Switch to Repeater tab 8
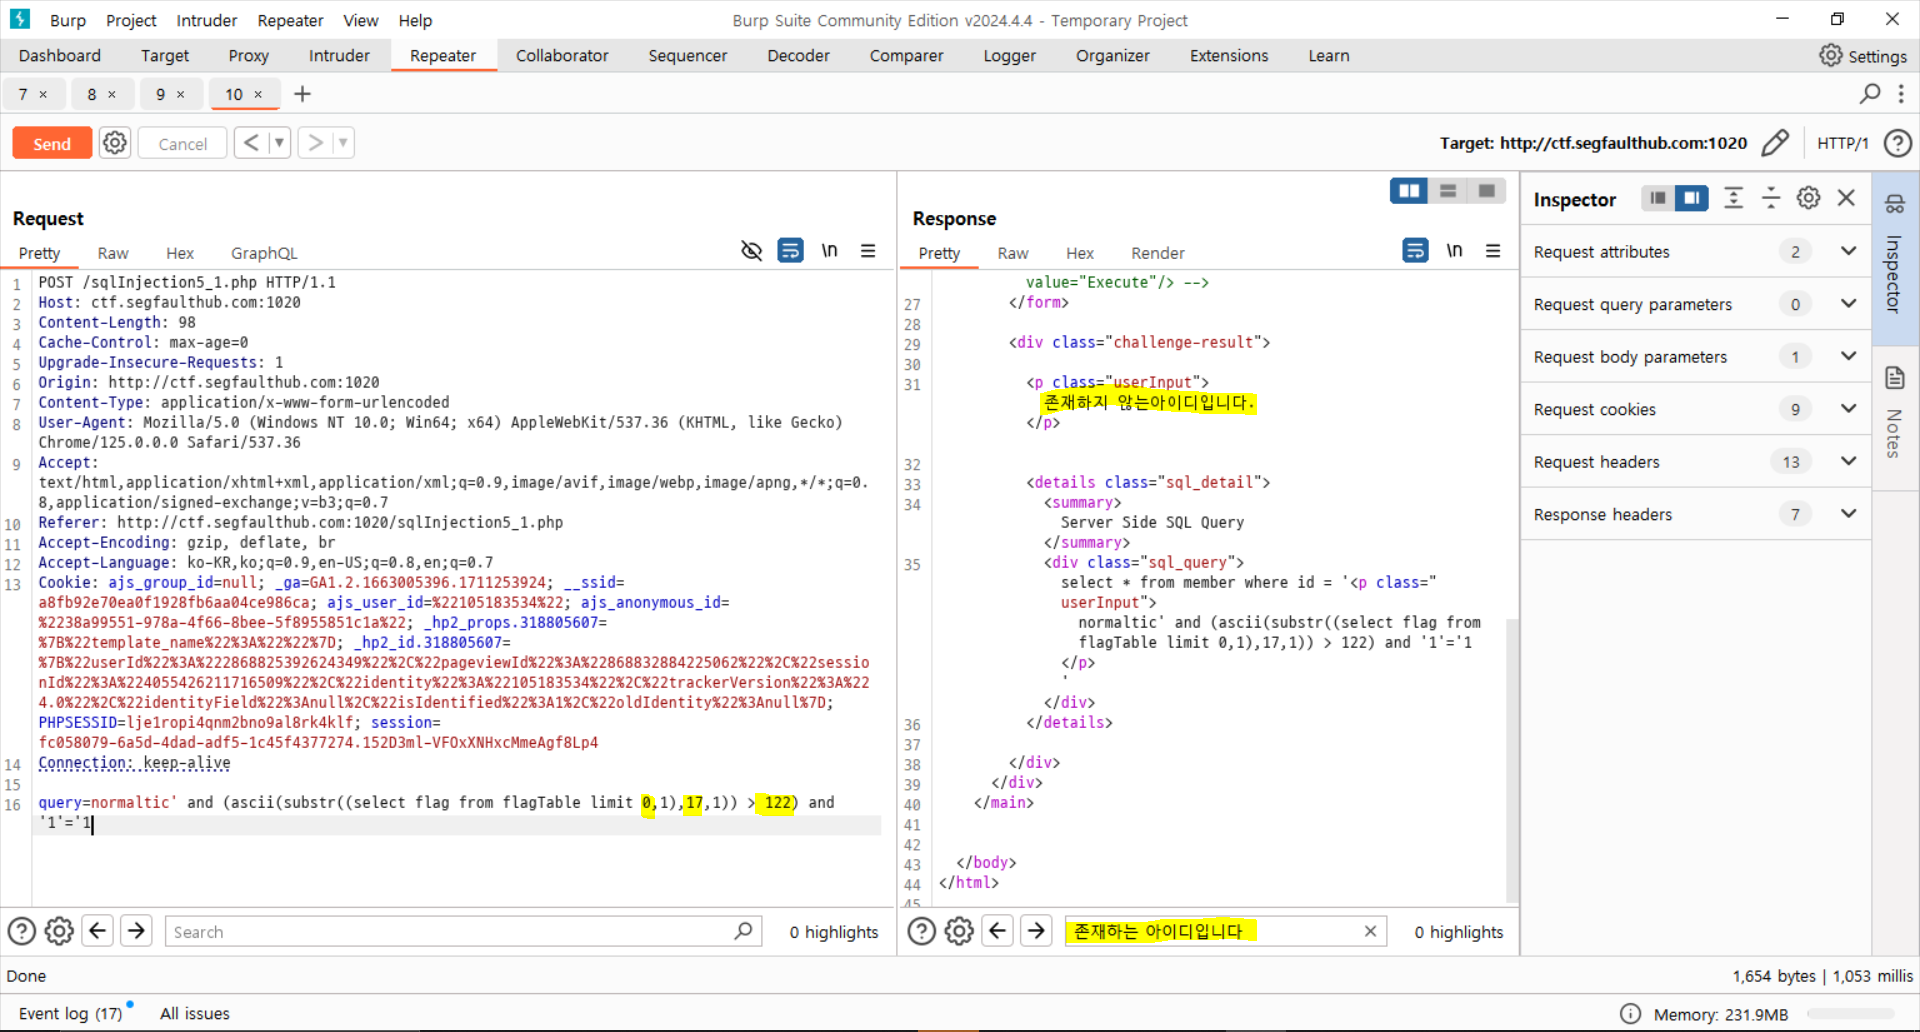This screenshot has width=1920, height=1032. (91, 94)
